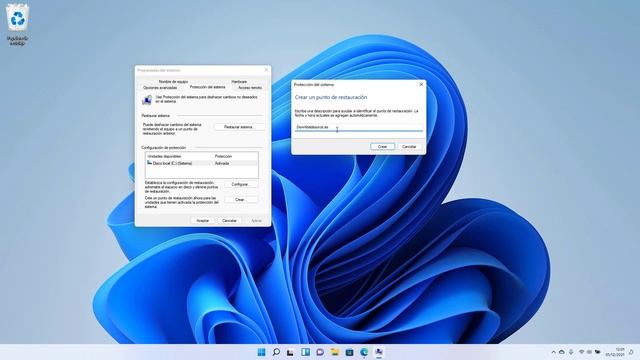Viewport: 640px width, 360px height.
Task: Click the Activada protection status cell
Action: pyautogui.click(x=222, y=163)
